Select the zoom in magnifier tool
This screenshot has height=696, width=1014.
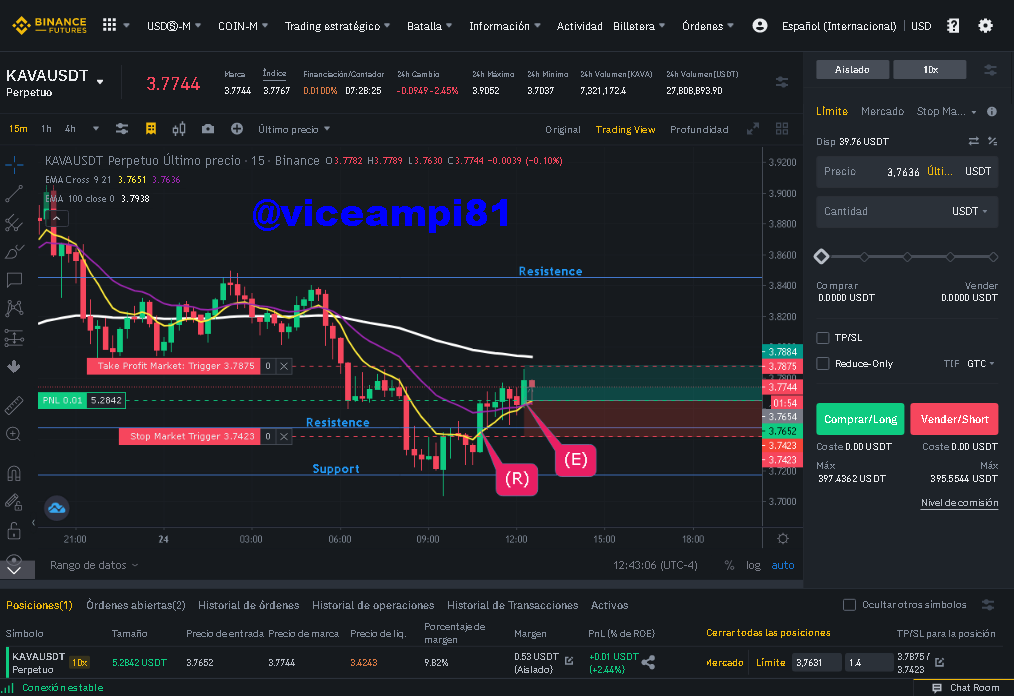14,434
